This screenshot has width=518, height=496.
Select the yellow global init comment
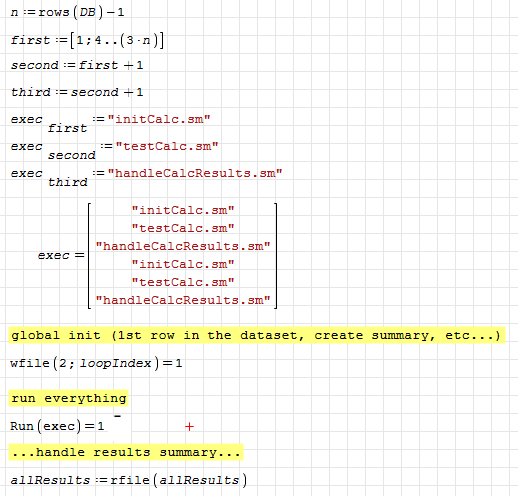(x=257, y=335)
